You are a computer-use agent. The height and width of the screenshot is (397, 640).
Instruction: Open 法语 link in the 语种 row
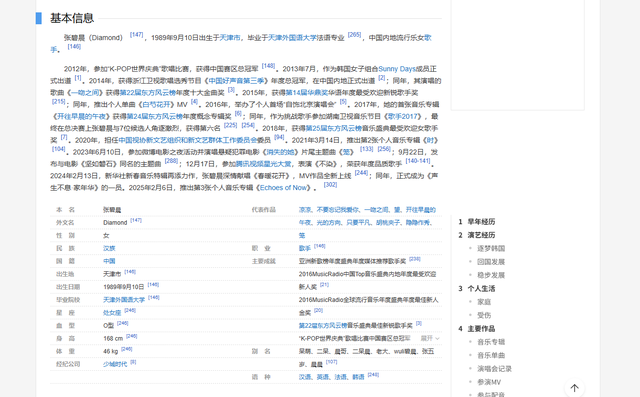tap(340, 377)
